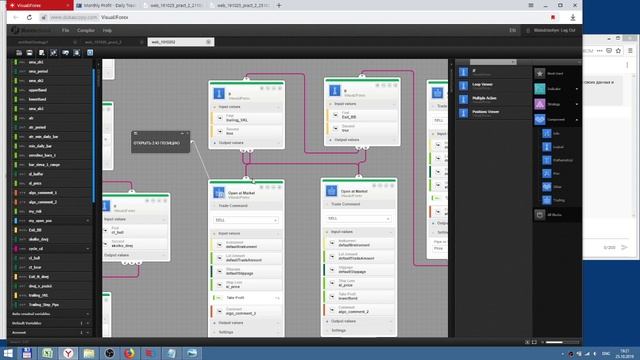Select the Component category icon
The width and height of the screenshot is (640, 360).
(540, 120)
